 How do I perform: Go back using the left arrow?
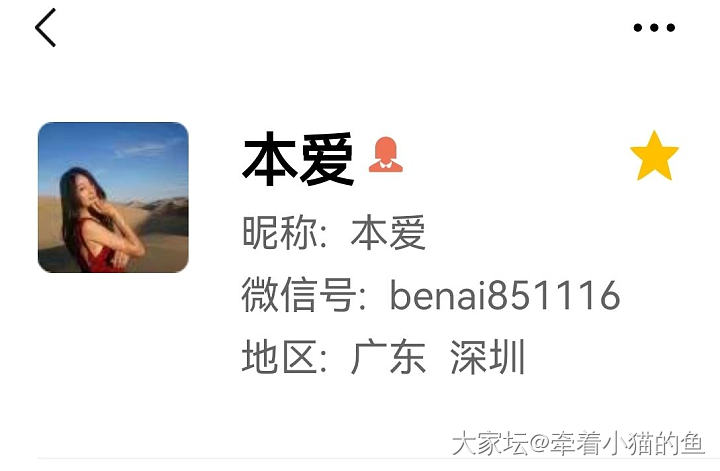coord(45,28)
